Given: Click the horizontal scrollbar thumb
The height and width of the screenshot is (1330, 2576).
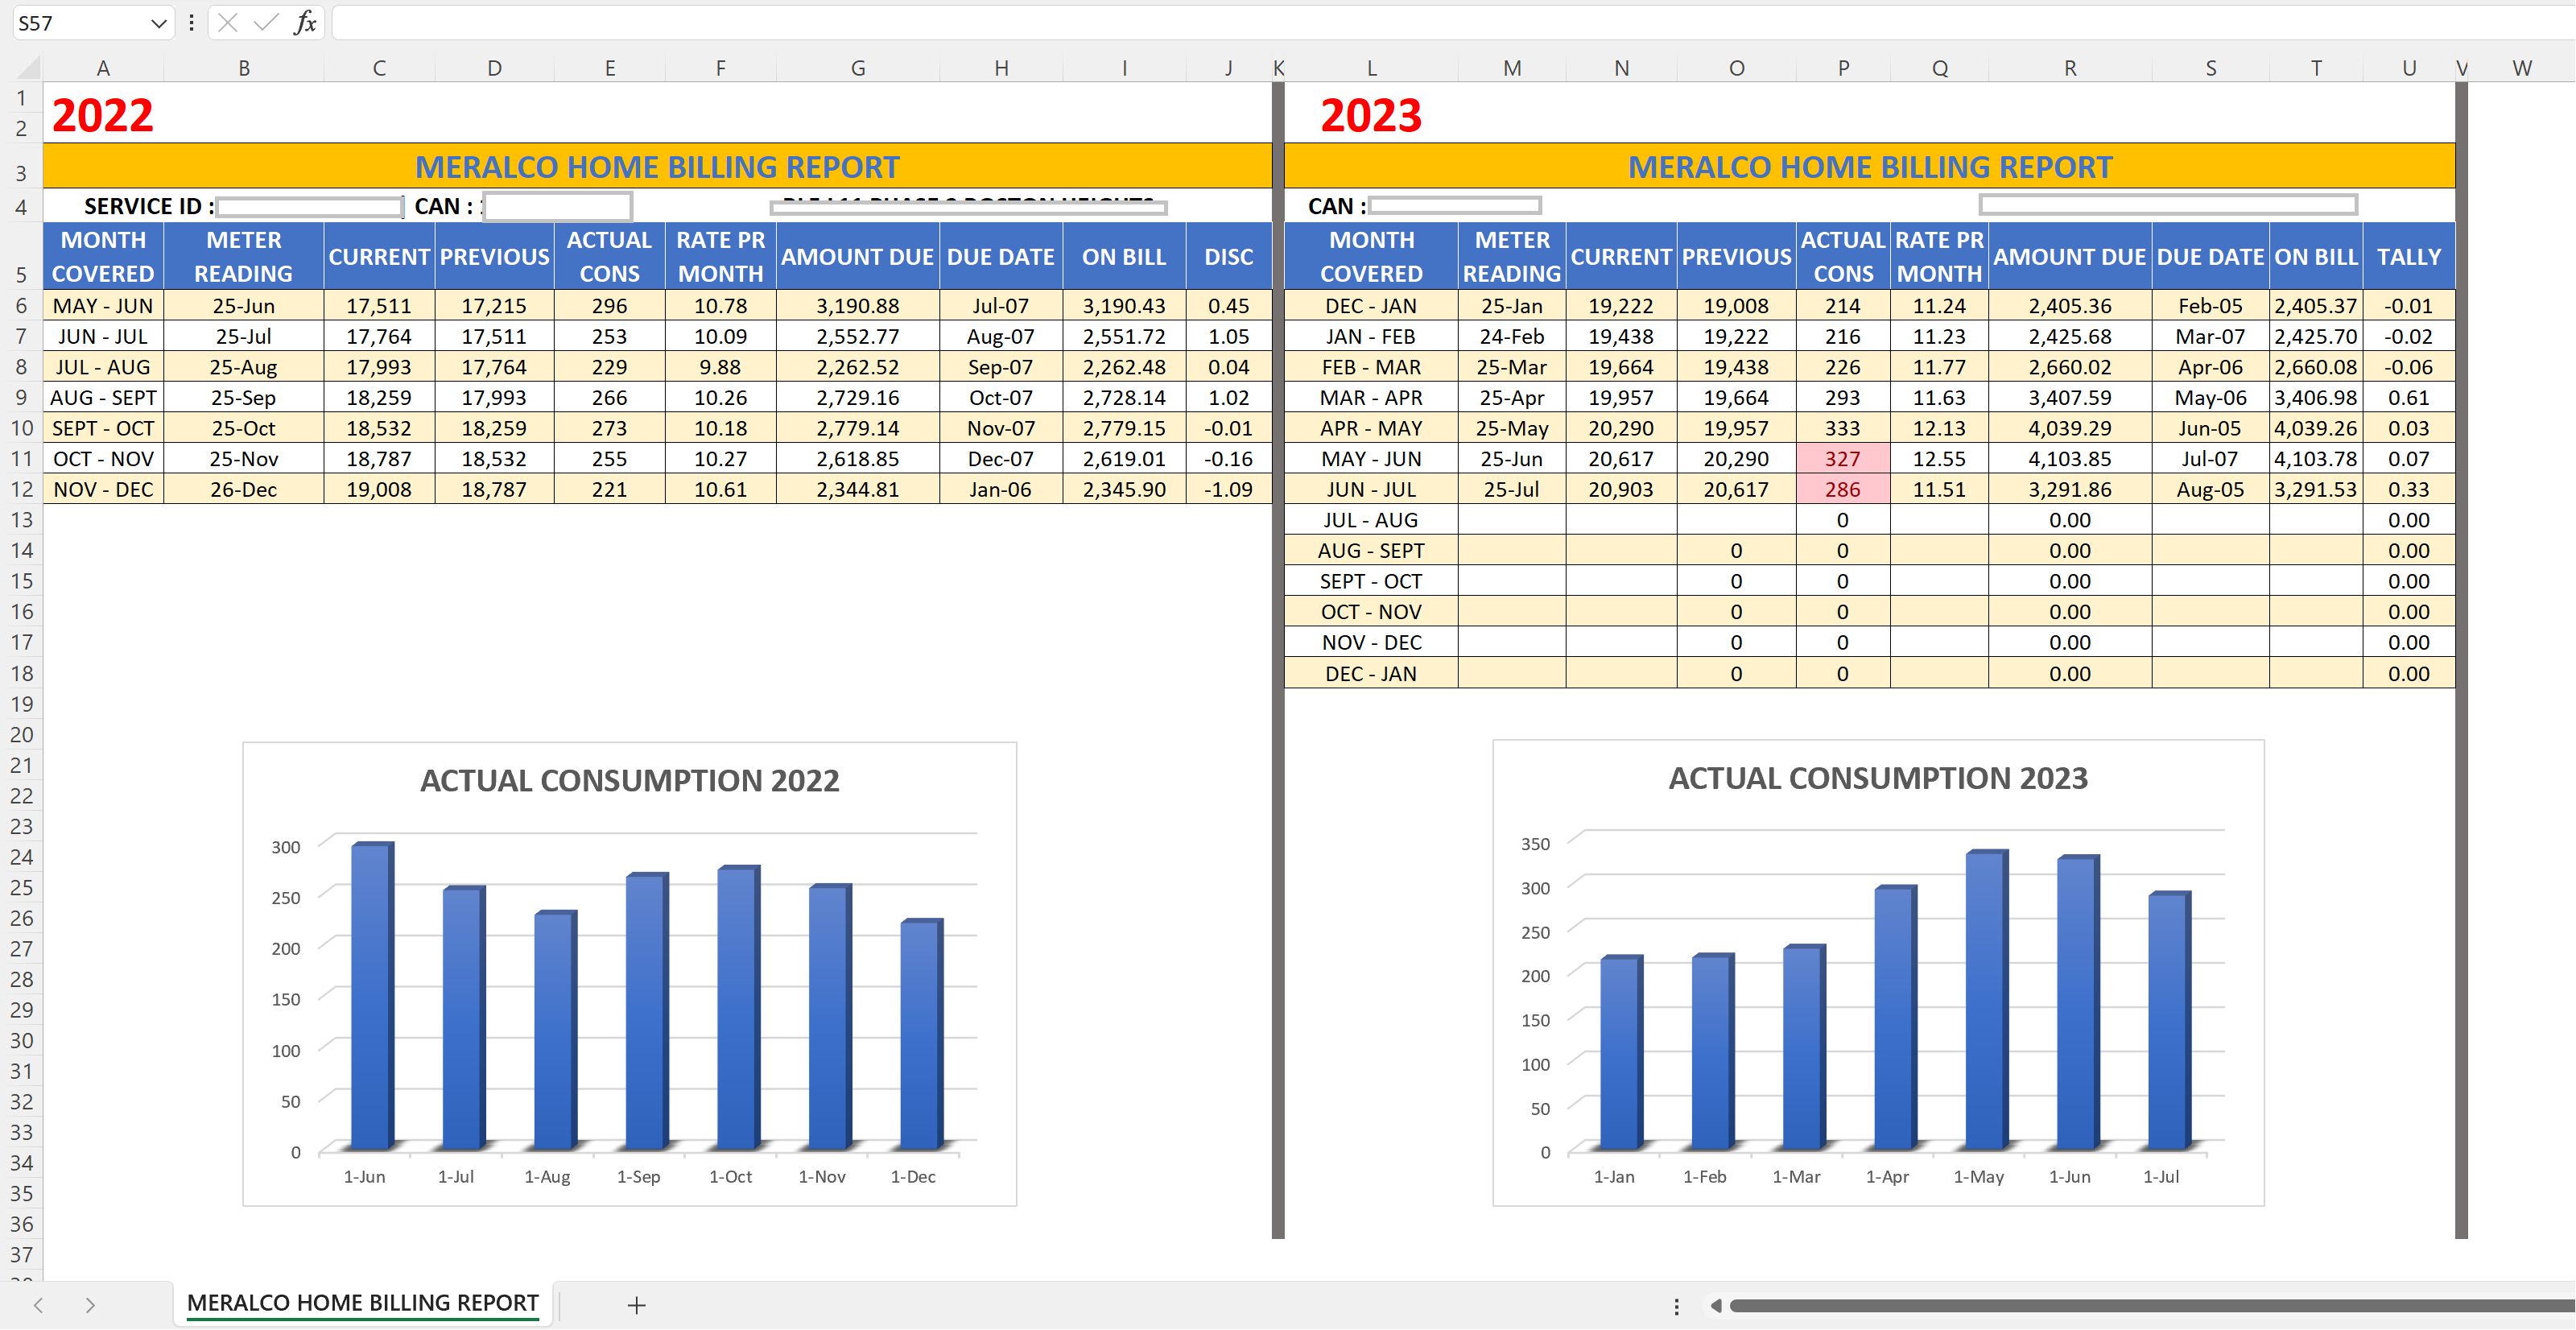Looking at the screenshot, I should point(2150,1305).
